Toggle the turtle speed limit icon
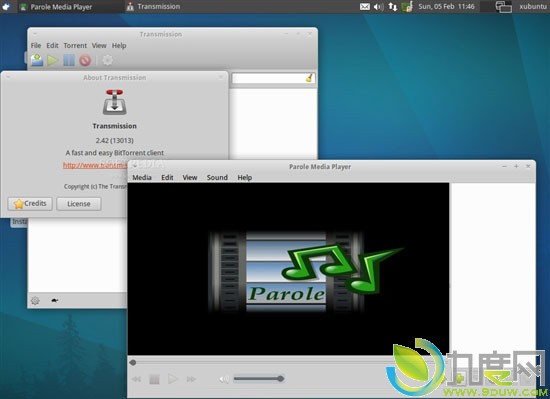Image resolution: width=550 pixels, height=399 pixels. click(55, 300)
